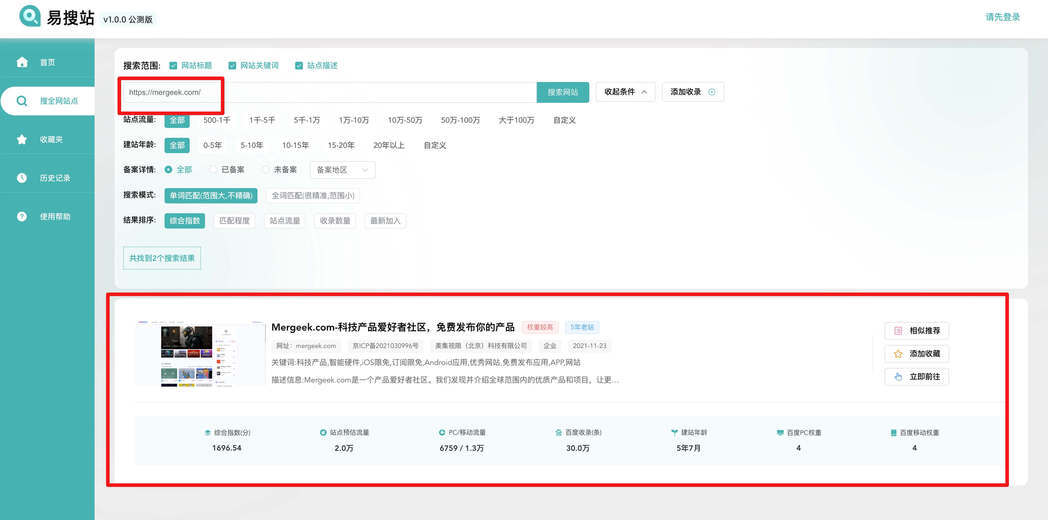Click the 5年老站 tag
Image resolution: width=1048 pixels, height=520 pixels.
582,327
